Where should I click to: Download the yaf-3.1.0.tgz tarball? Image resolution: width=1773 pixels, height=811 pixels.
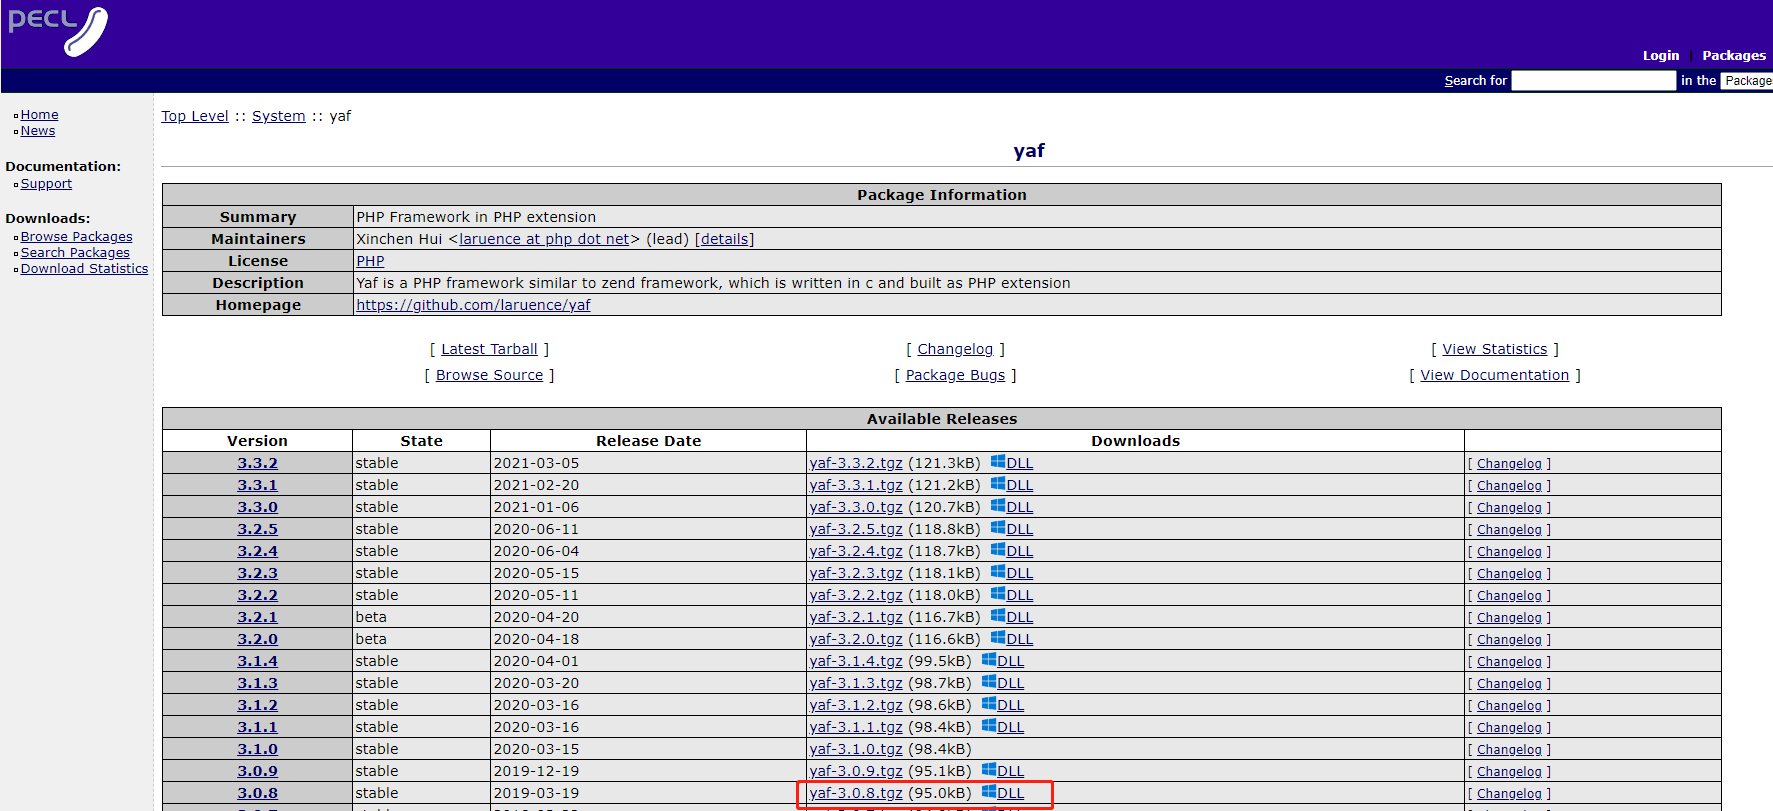pyautogui.click(x=856, y=749)
